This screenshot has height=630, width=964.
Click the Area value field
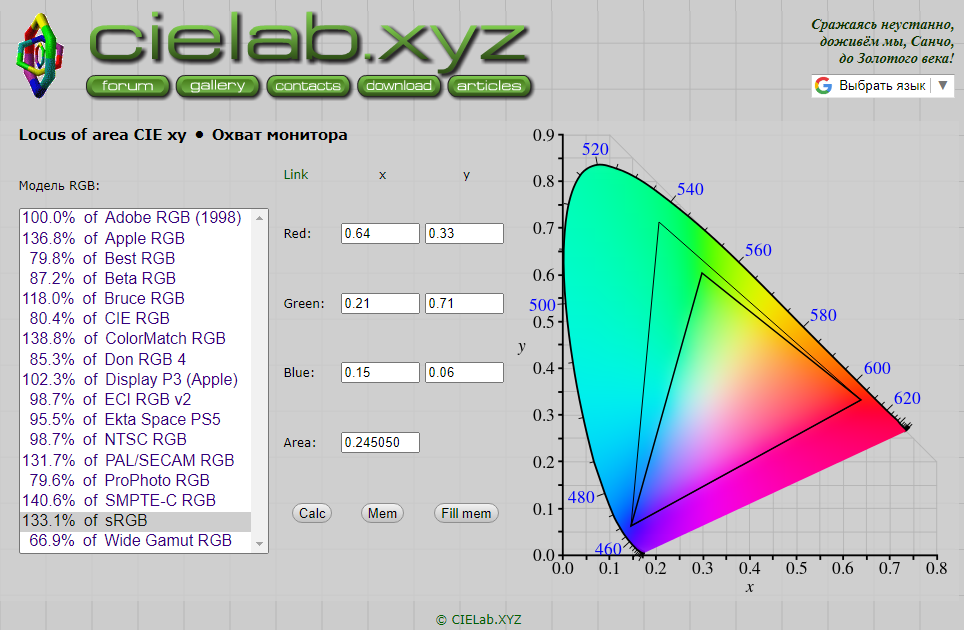(x=379, y=442)
